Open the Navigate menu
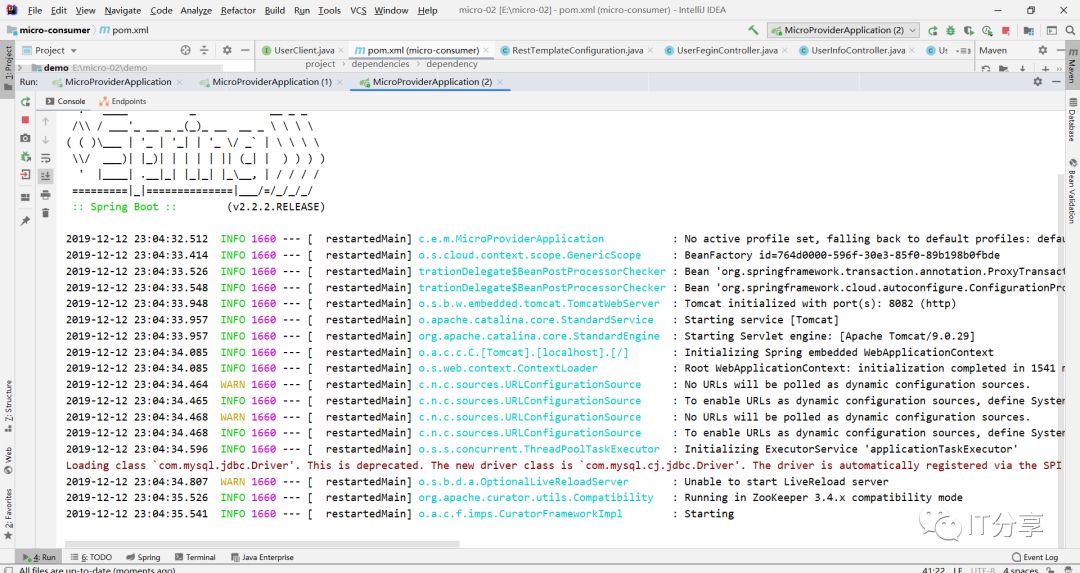Viewport: 1080px width, 573px height. click(x=123, y=10)
